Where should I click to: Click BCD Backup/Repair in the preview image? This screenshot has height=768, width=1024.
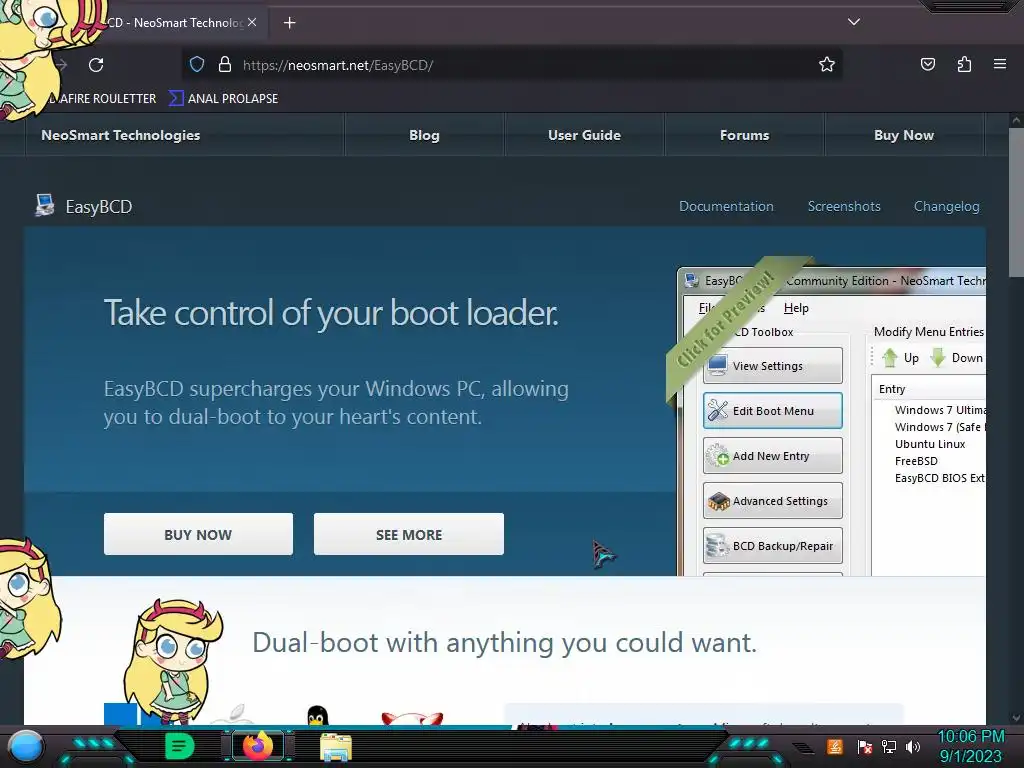pyautogui.click(x=773, y=546)
